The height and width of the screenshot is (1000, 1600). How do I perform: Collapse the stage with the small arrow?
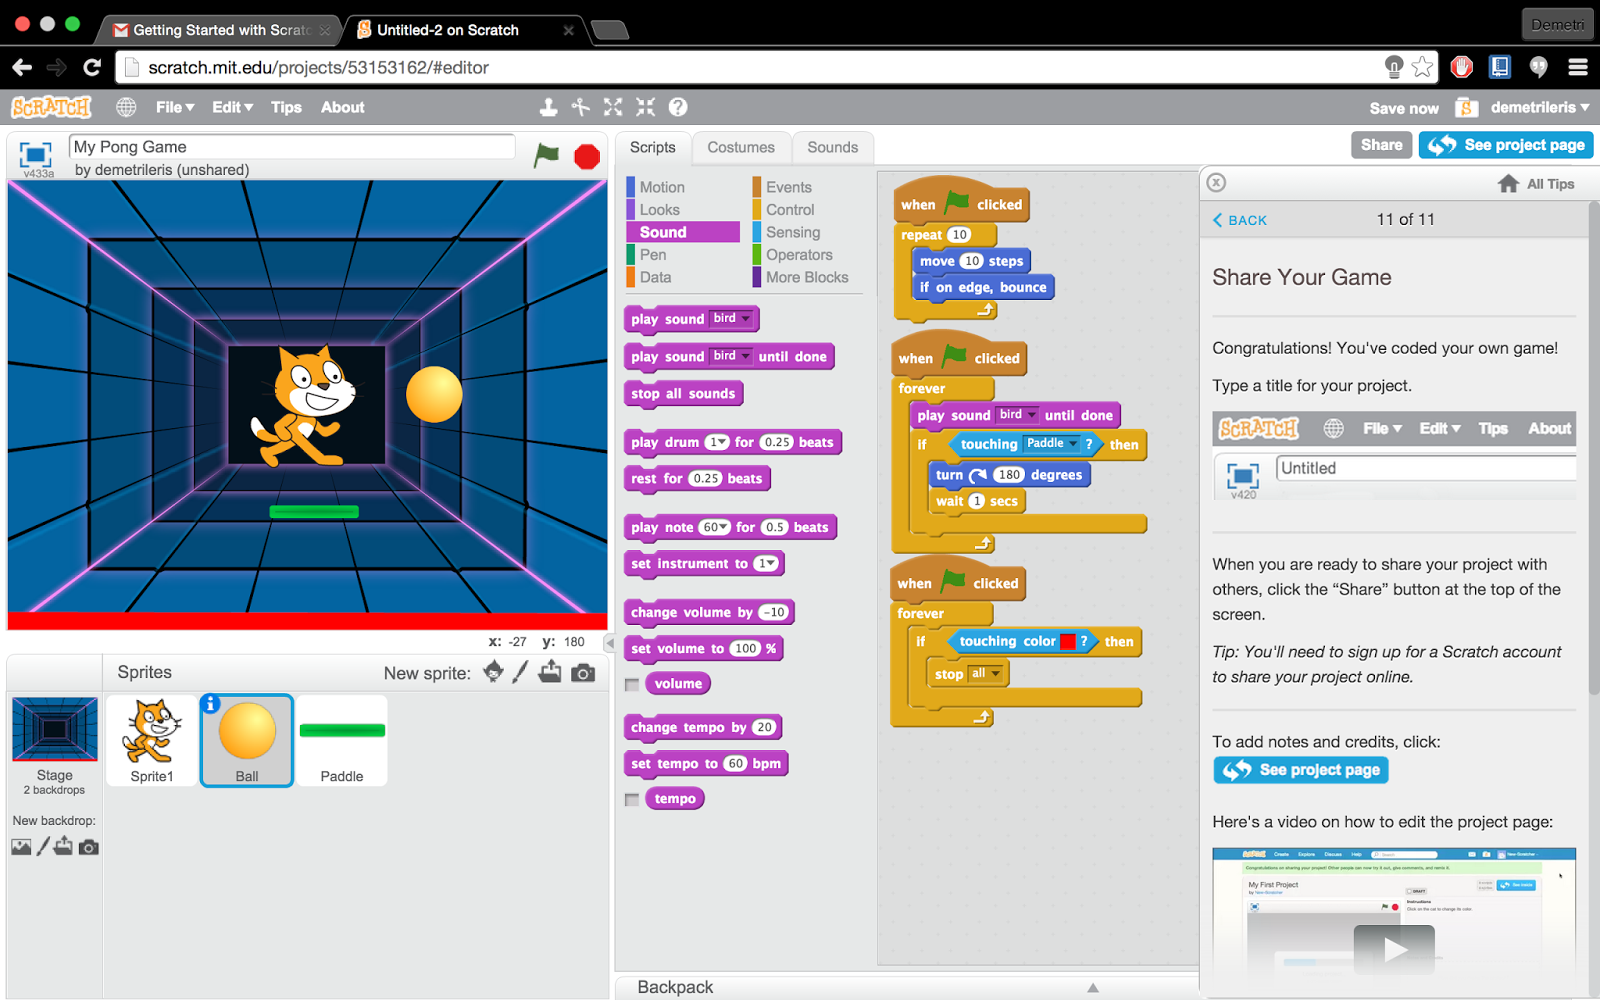pos(609,643)
